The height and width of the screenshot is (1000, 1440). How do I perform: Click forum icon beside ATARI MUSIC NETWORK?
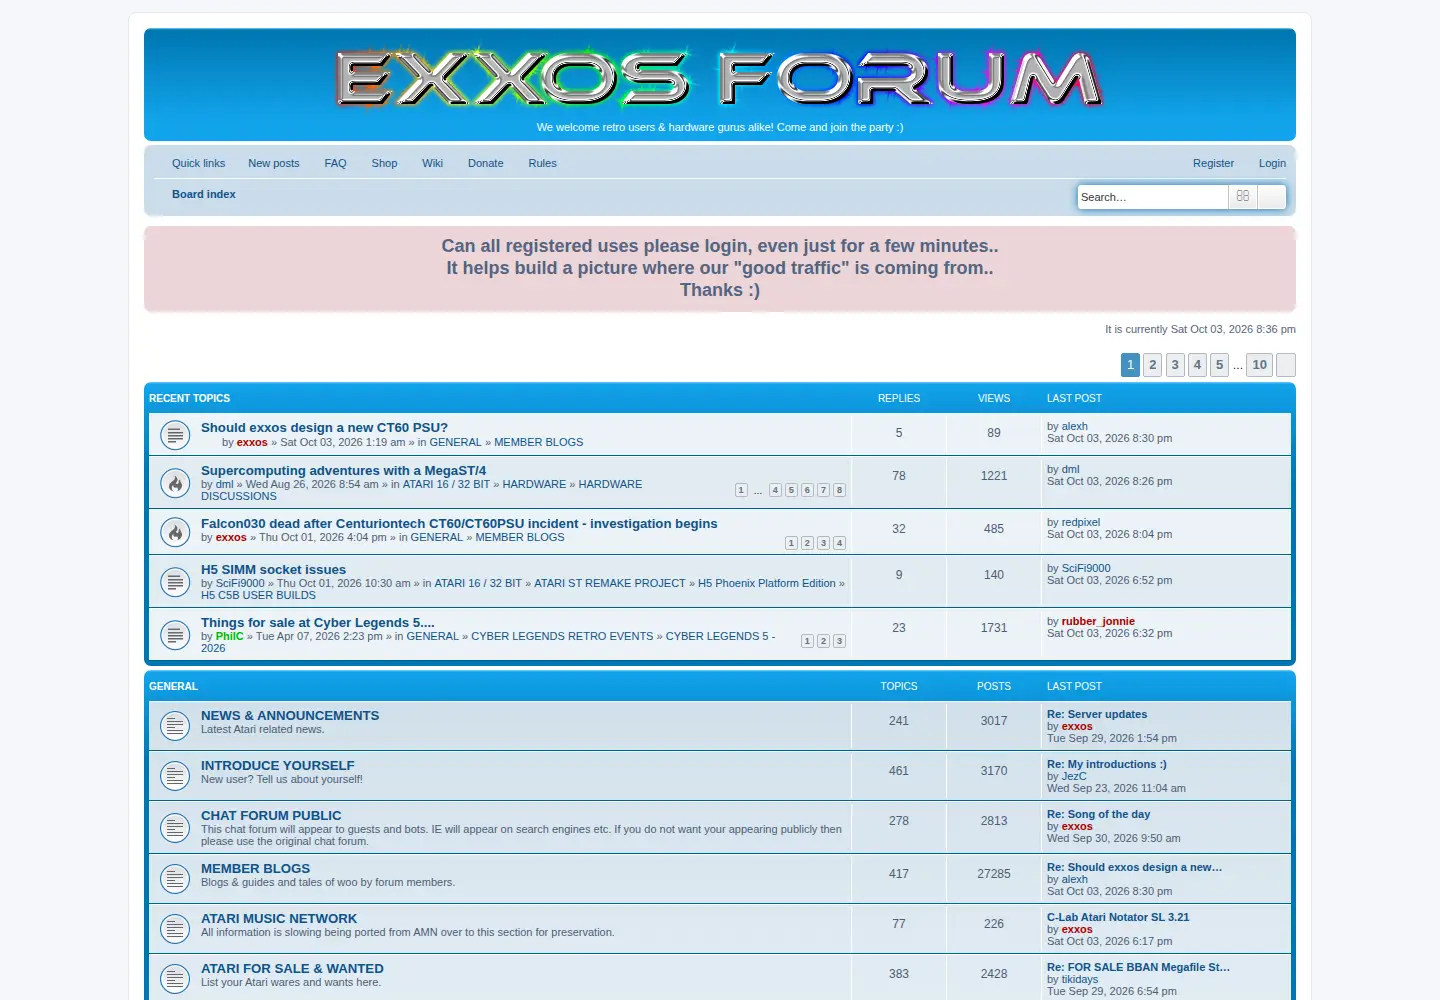[175, 929]
